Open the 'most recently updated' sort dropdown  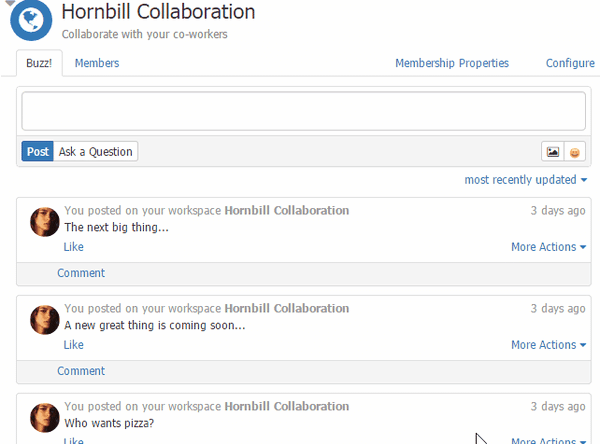point(525,180)
